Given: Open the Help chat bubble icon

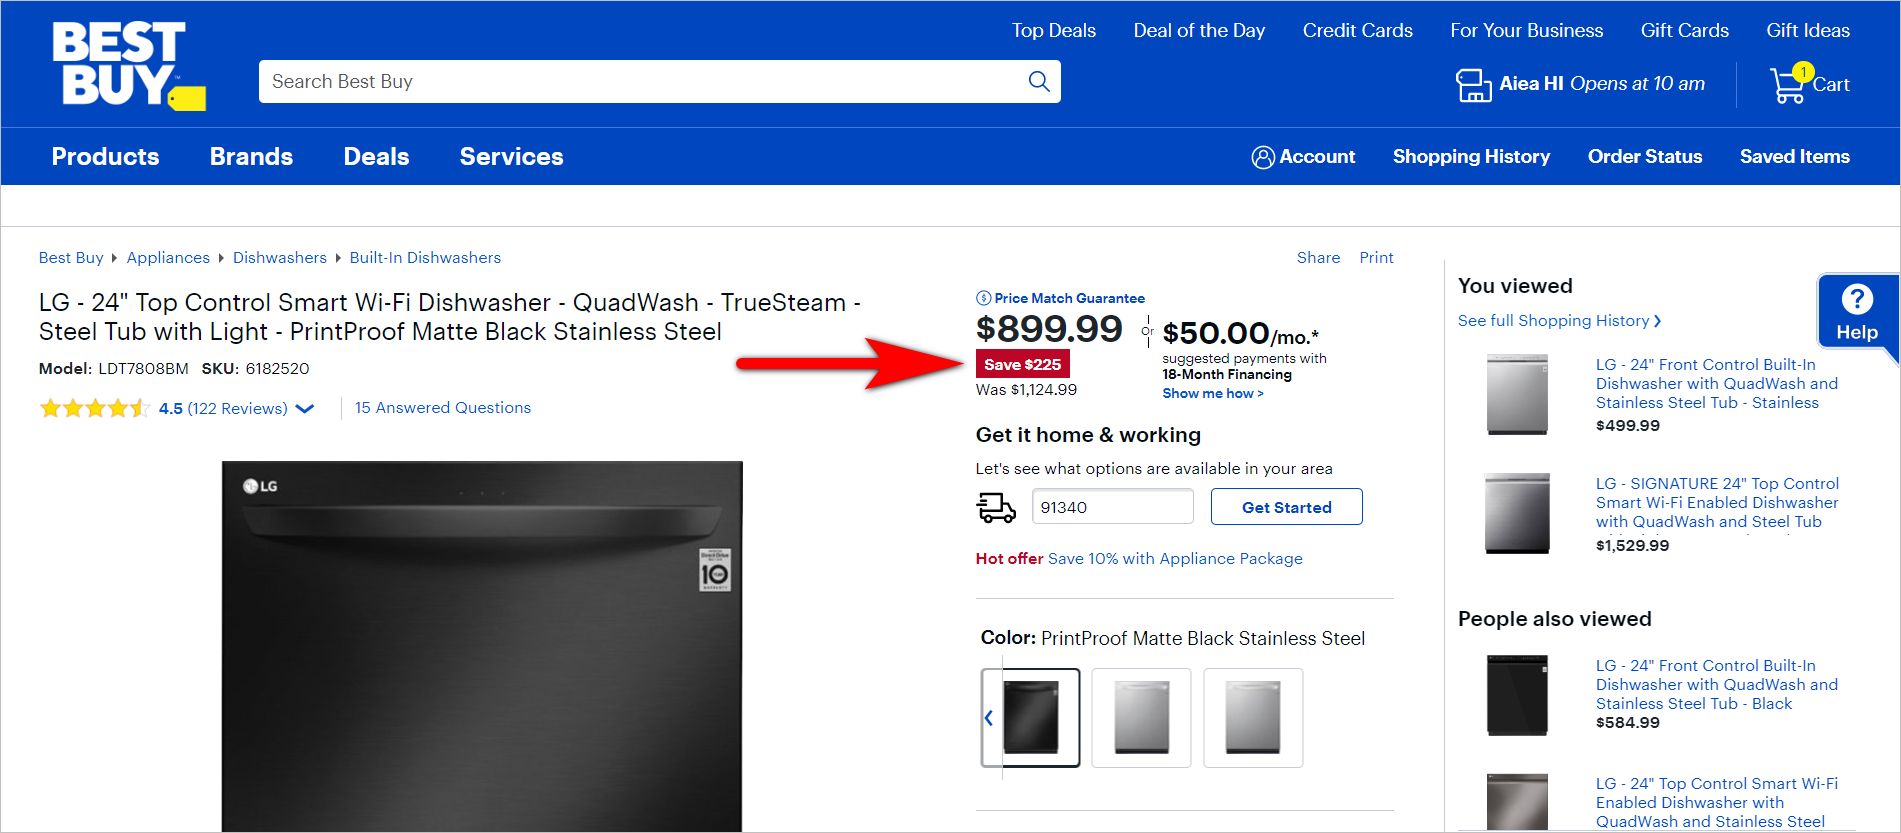Looking at the screenshot, I should point(1857,299).
